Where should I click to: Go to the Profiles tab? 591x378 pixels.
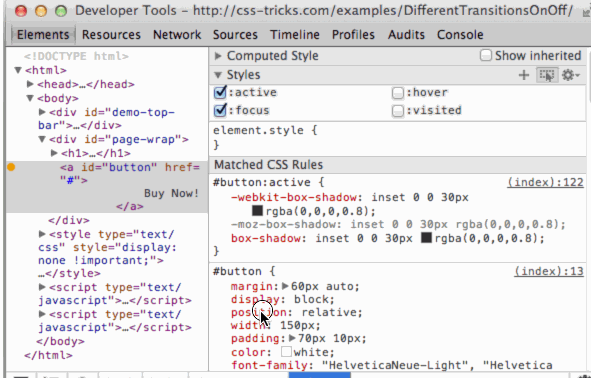353,35
